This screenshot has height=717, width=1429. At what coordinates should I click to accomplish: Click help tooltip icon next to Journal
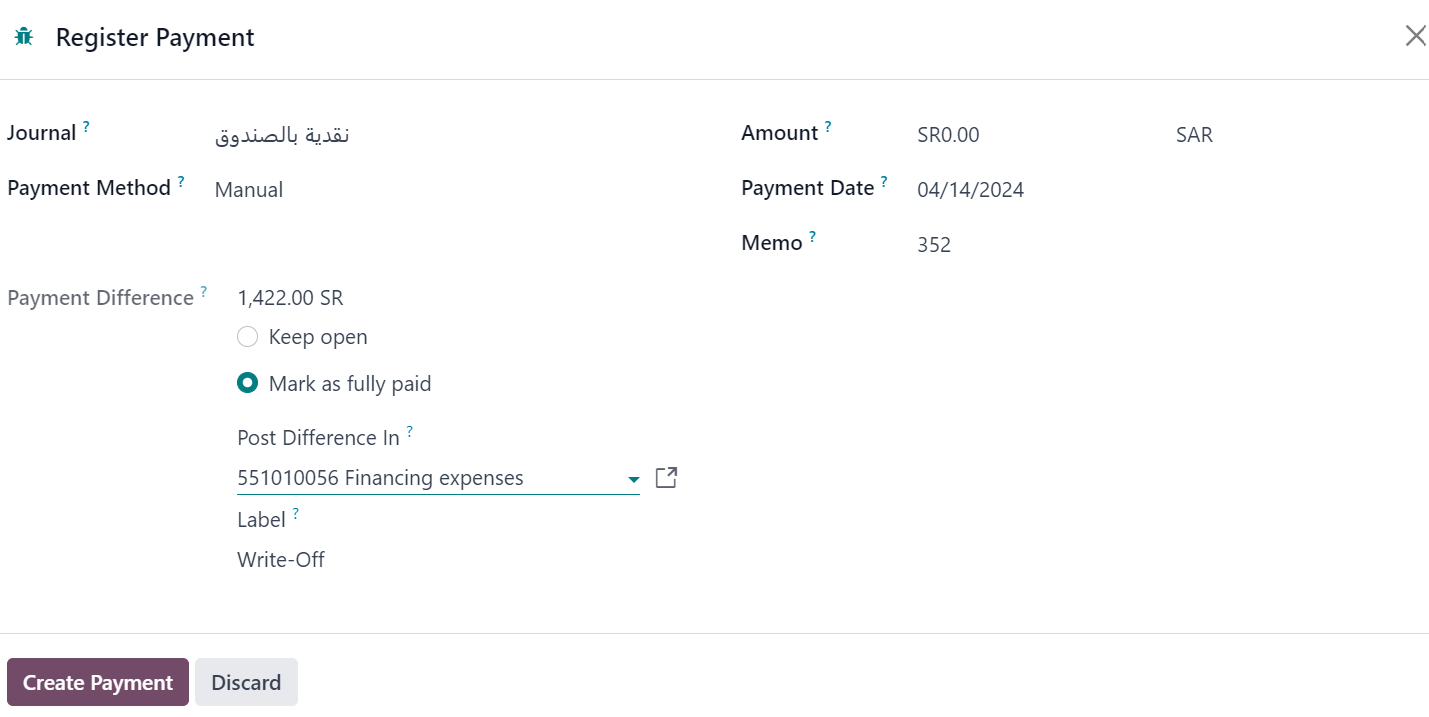[86, 127]
